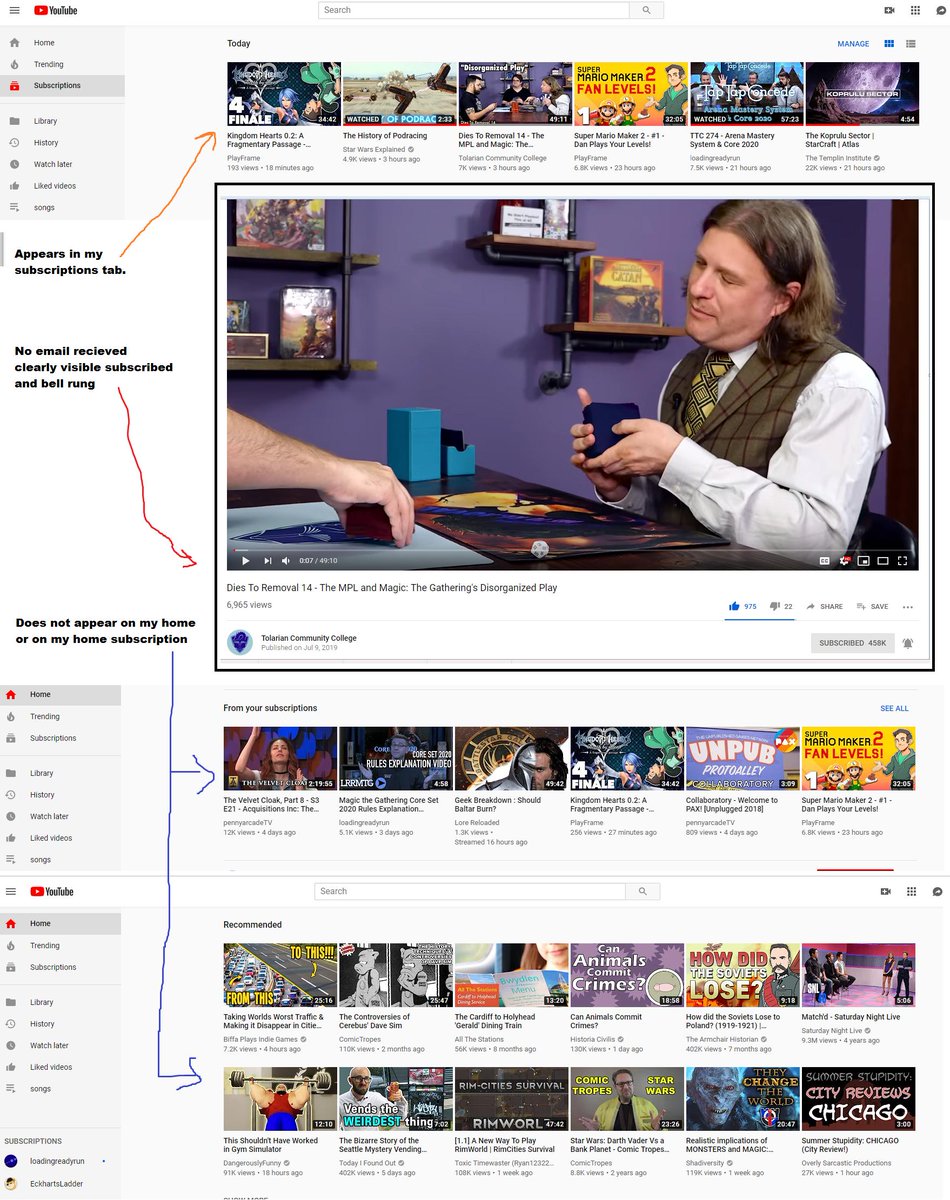Click the Tolarian Community College name under the player
Viewport: 950px width, 1200px height.
(309, 638)
